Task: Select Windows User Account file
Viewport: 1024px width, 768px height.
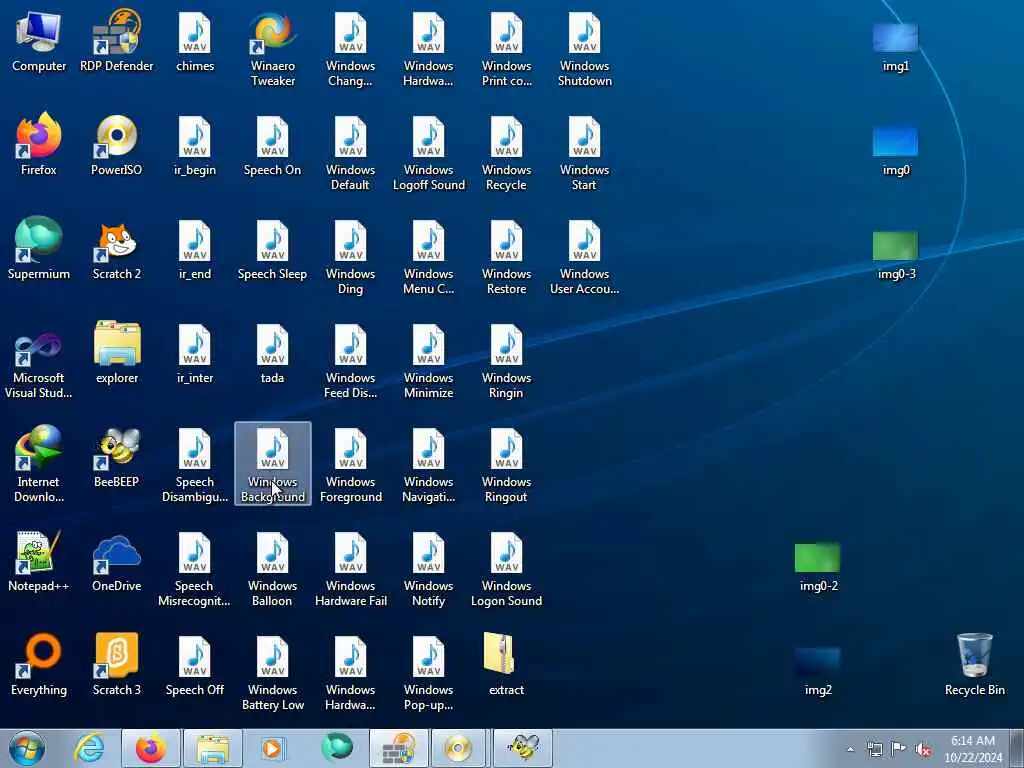Action: click(x=584, y=257)
